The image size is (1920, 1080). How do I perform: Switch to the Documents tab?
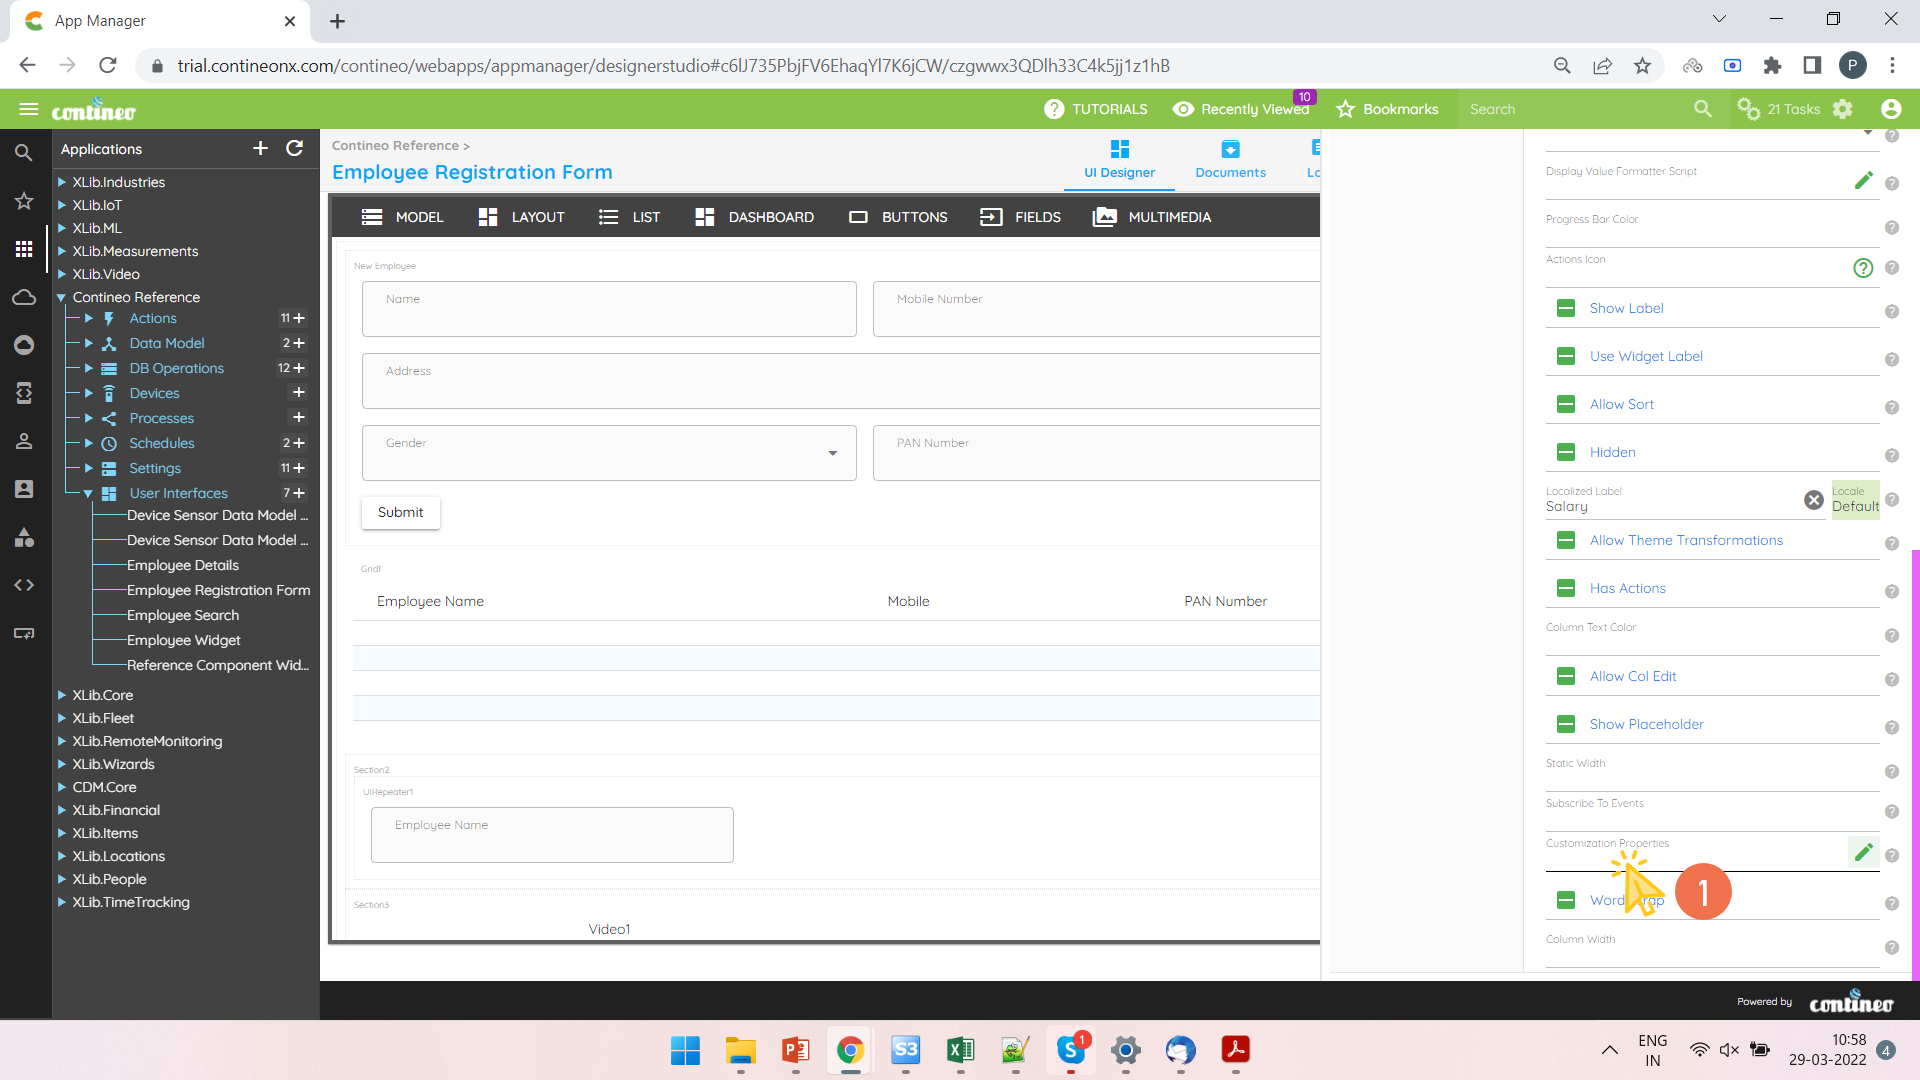(x=1230, y=159)
